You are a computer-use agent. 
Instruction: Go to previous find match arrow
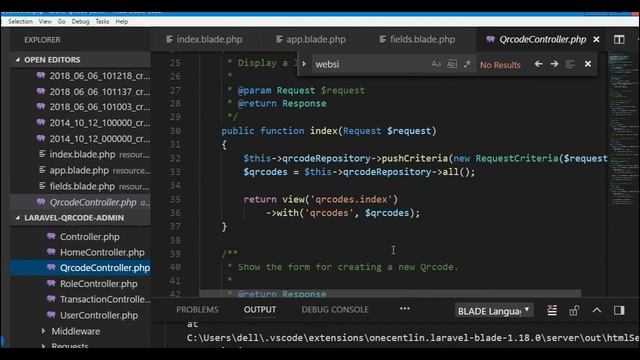538,64
